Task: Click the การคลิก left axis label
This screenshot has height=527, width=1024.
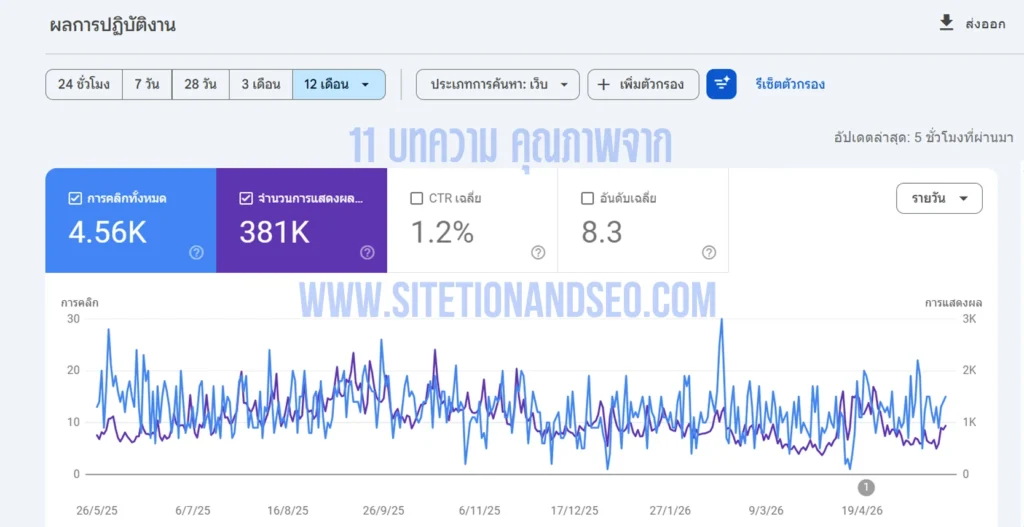Action: pyautogui.click(x=80, y=303)
